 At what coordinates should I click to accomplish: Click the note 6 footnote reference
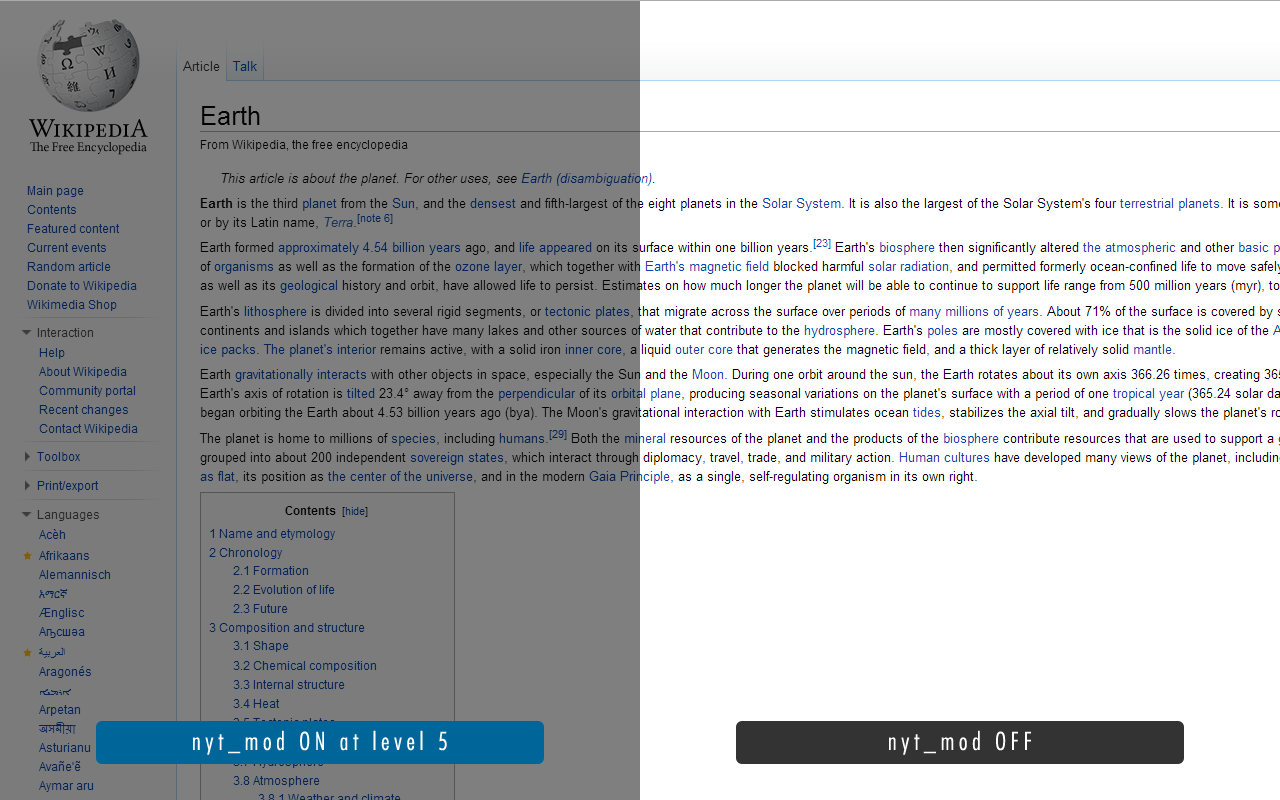click(375, 218)
